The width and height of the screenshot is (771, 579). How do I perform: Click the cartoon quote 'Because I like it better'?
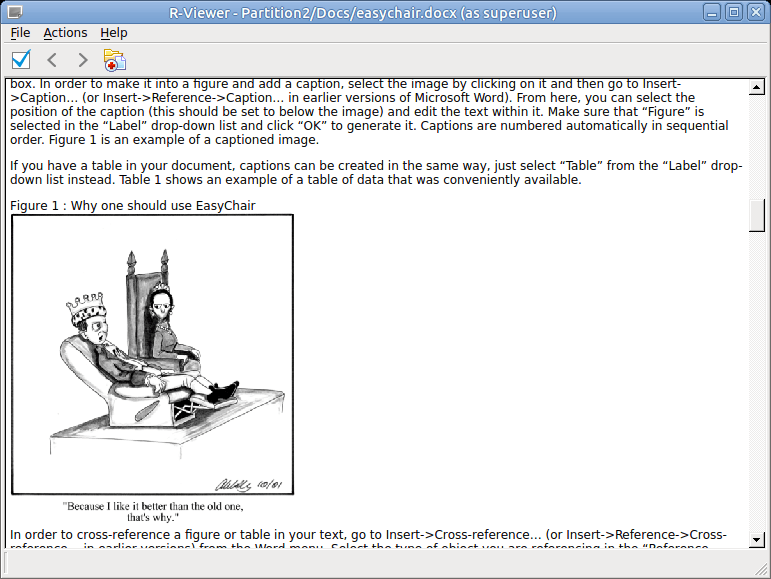pos(153,512)
